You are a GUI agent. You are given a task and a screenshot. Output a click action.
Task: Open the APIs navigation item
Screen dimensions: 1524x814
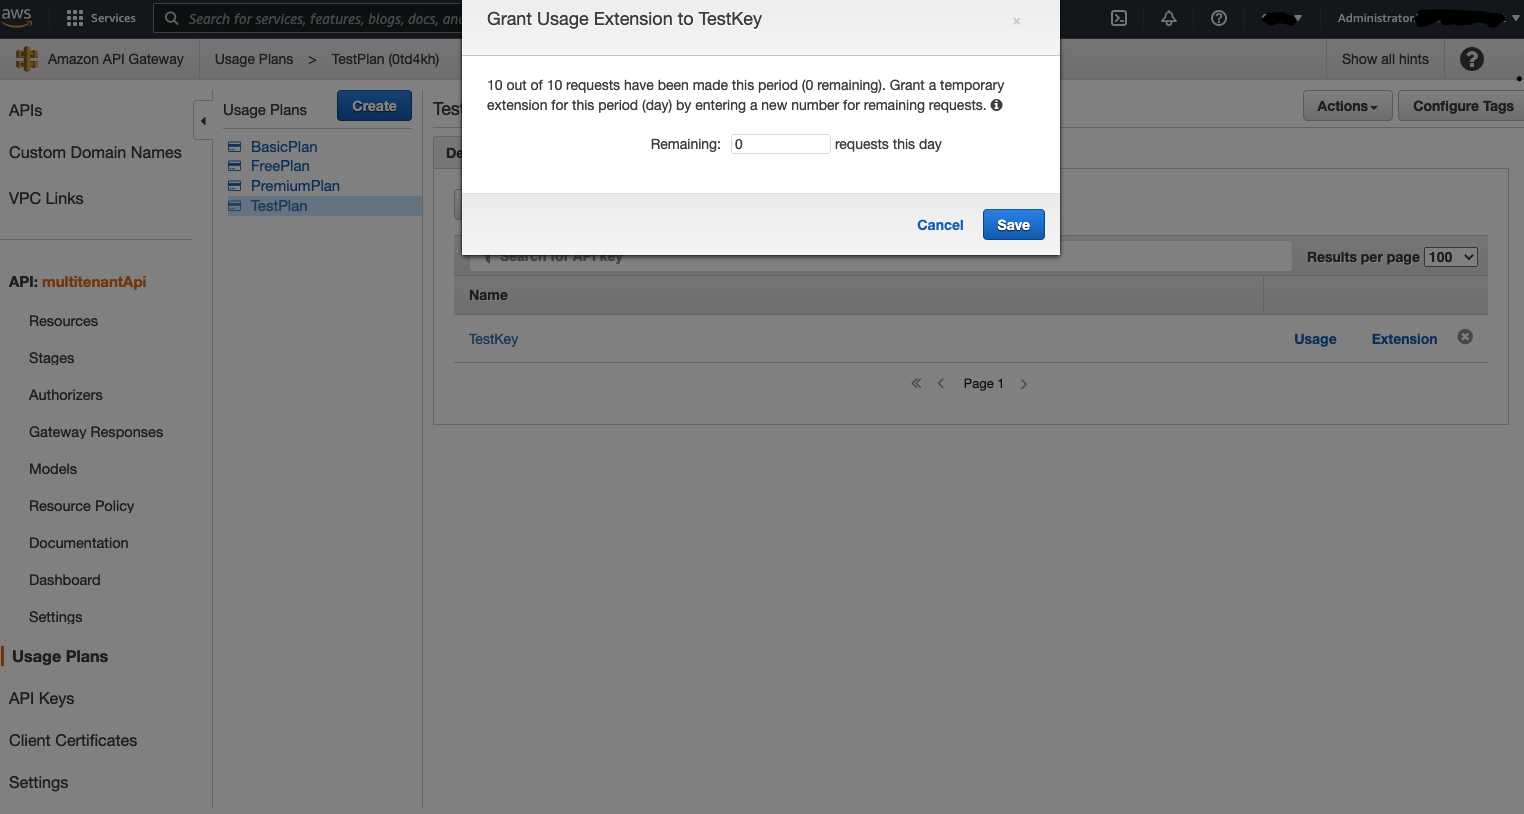point(26,110)
